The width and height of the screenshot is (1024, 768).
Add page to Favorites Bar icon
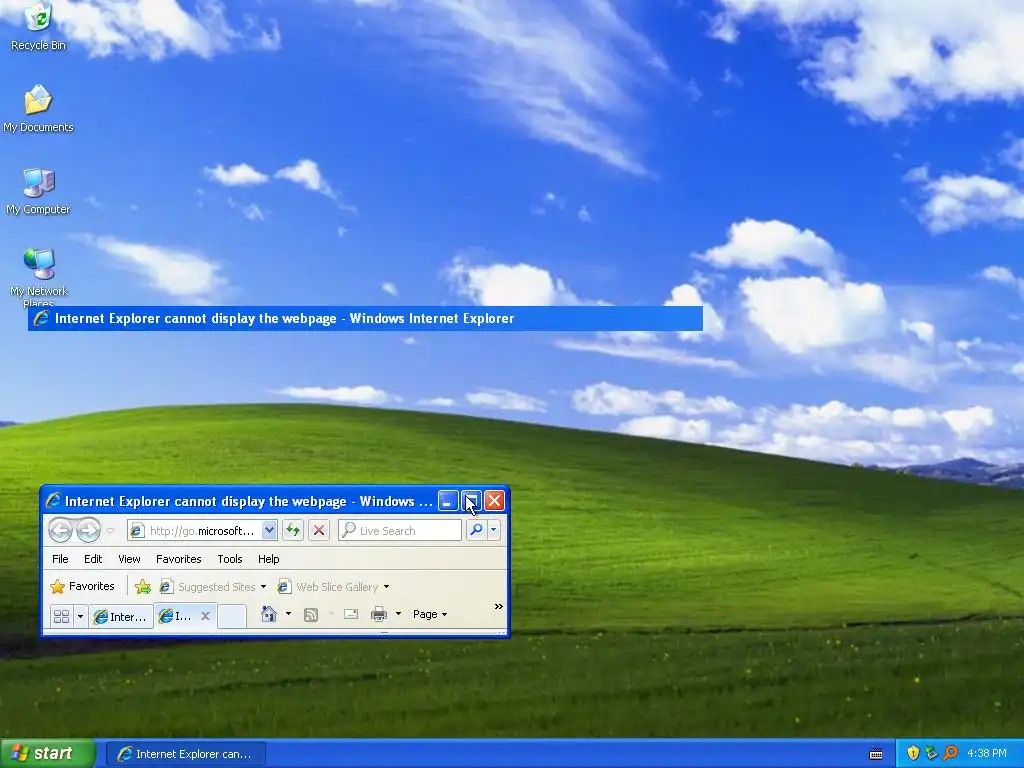point(142,586)
